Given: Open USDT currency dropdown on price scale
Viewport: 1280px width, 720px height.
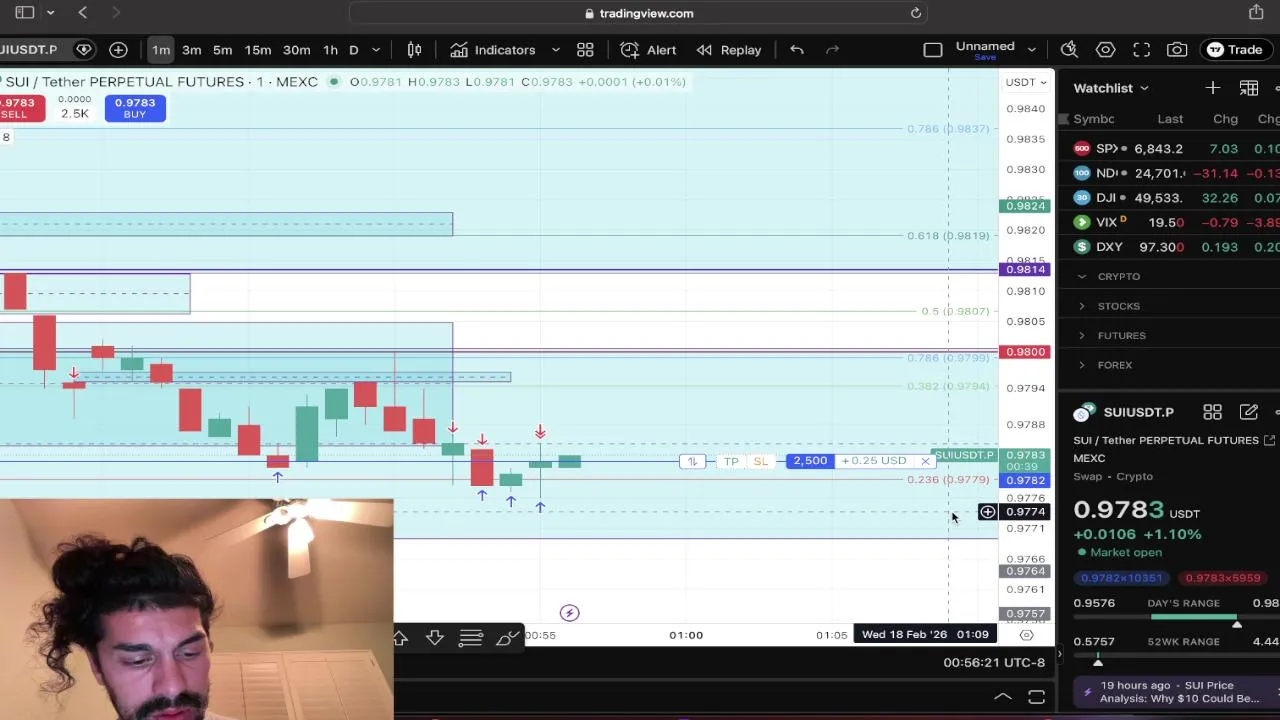Looking at the screenshot, I should (1026, 82).
